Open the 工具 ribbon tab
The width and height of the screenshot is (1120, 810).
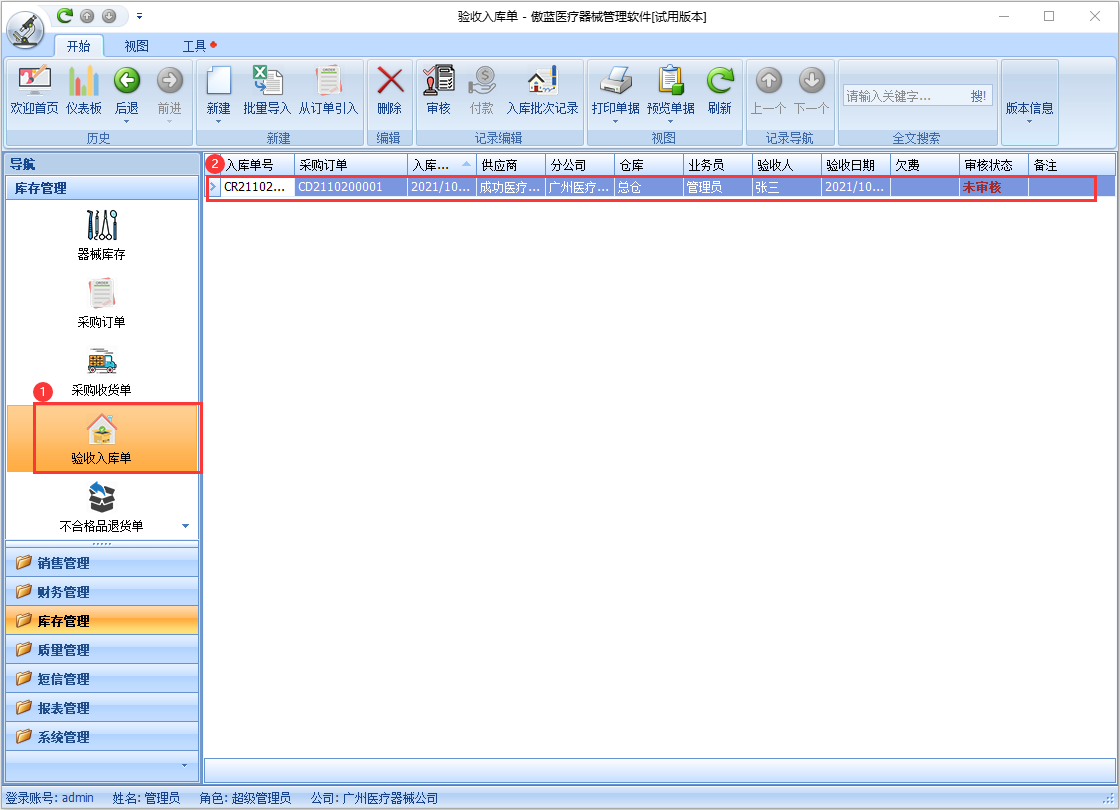(x=195, y=46)
